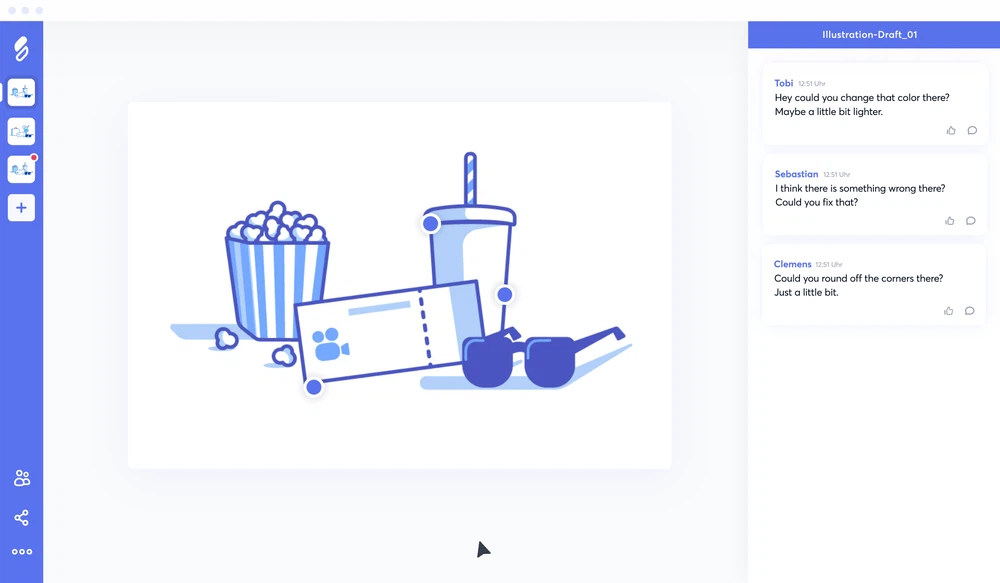
Task: Click the name Sebastian in the comments
Action: pos(796,173)
